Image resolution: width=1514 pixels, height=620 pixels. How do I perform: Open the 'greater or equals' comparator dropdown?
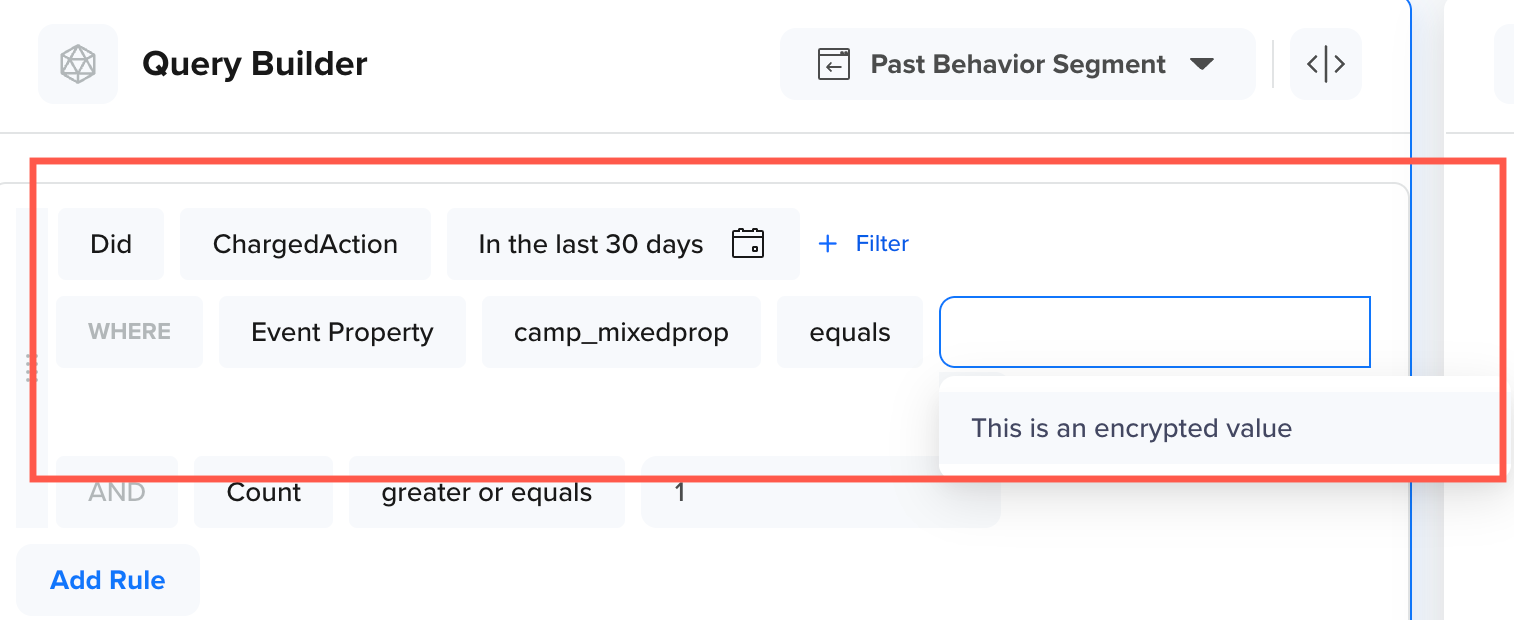486,492
